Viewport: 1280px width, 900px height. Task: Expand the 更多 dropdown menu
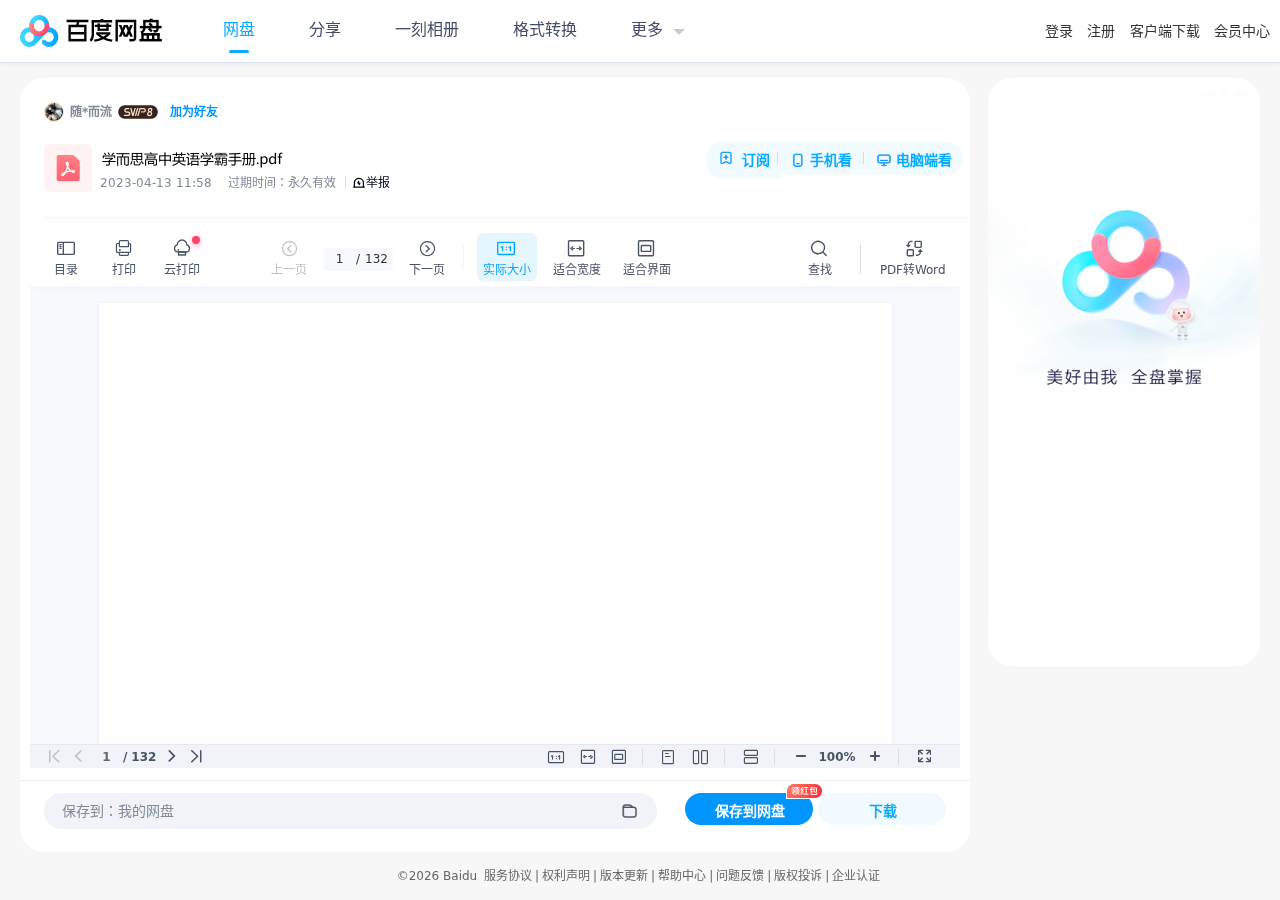tap(658, 30)
